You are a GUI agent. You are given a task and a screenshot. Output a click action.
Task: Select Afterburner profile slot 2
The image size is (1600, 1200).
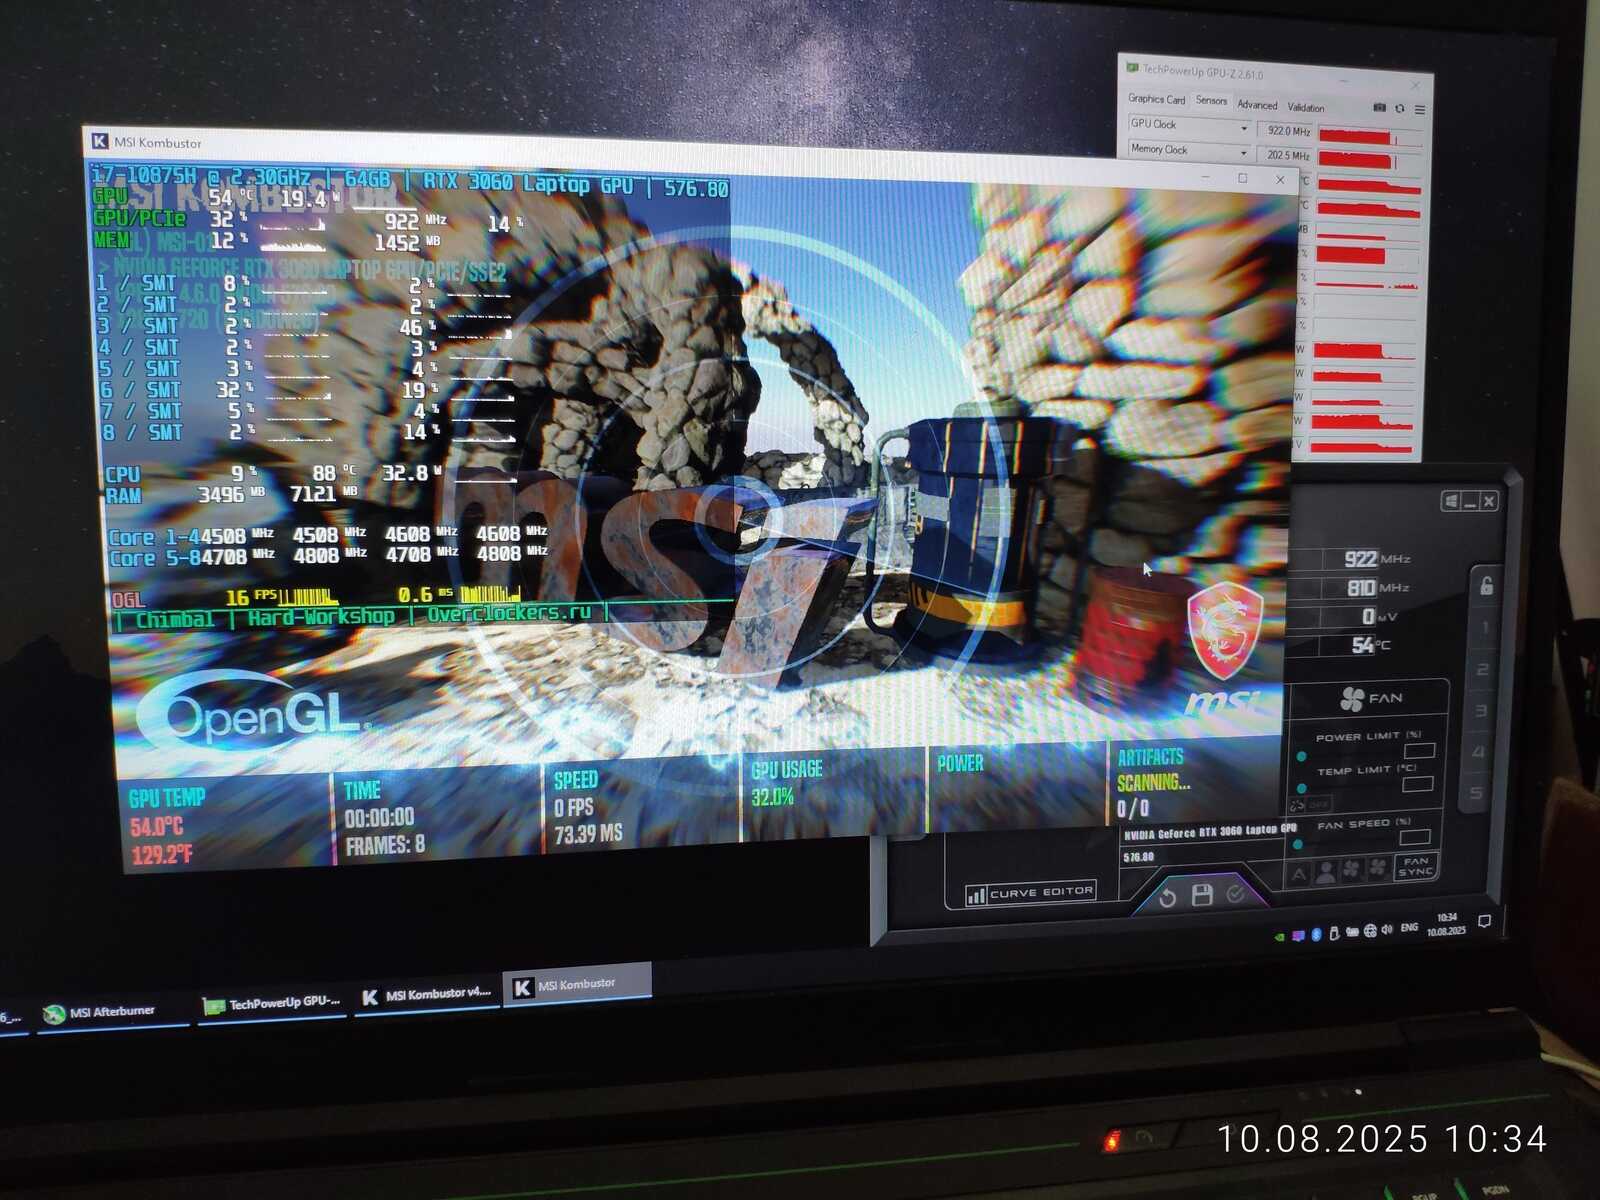(1483, 669)
